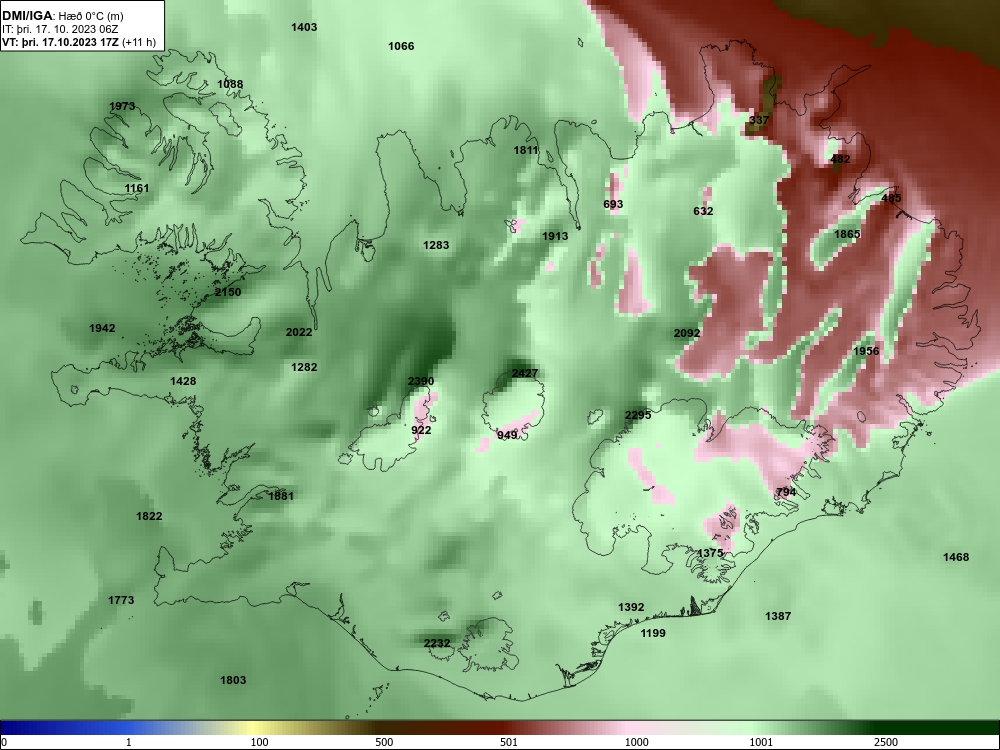This screenshot has width=1000, height=750.
Task: Click the 1811 value on the north coast
Action: [526, 151]
